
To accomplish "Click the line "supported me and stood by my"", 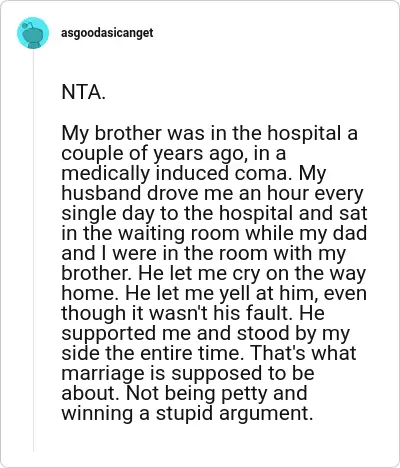I will click(x=206, y=333).
